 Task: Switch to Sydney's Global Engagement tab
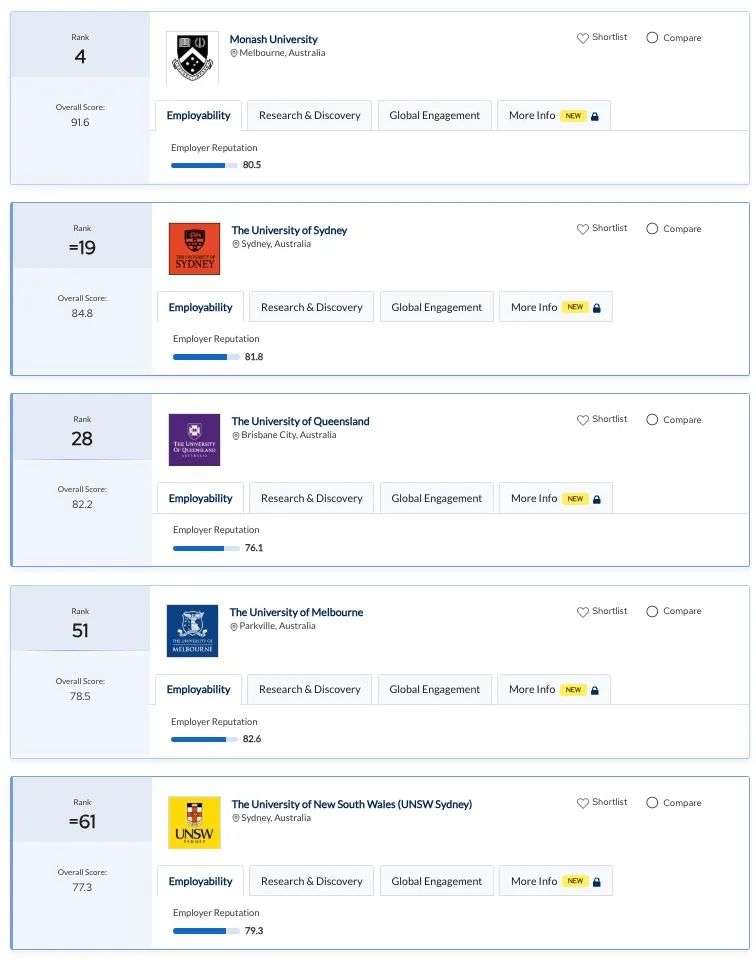pos(436,307)
